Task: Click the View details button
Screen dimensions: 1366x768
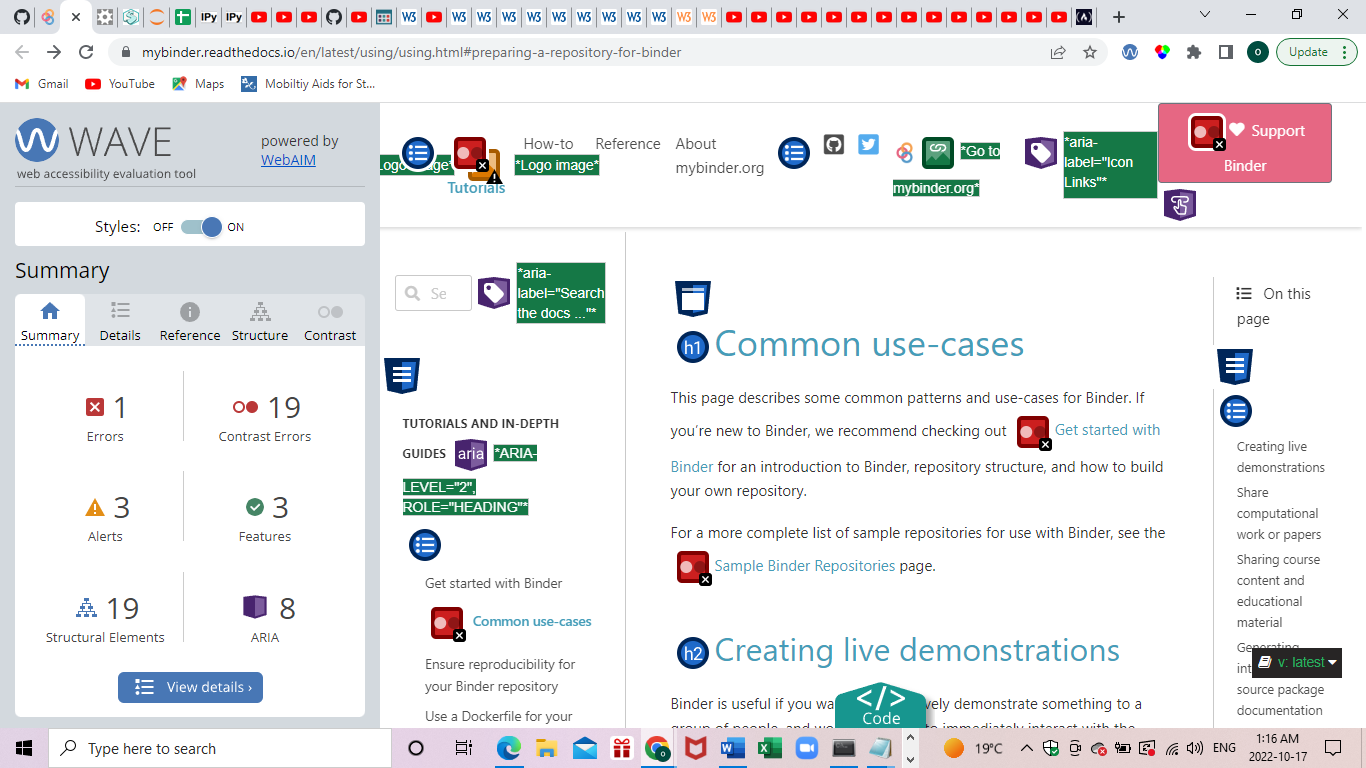Action: pyautogui.click(x=190, y=687)
